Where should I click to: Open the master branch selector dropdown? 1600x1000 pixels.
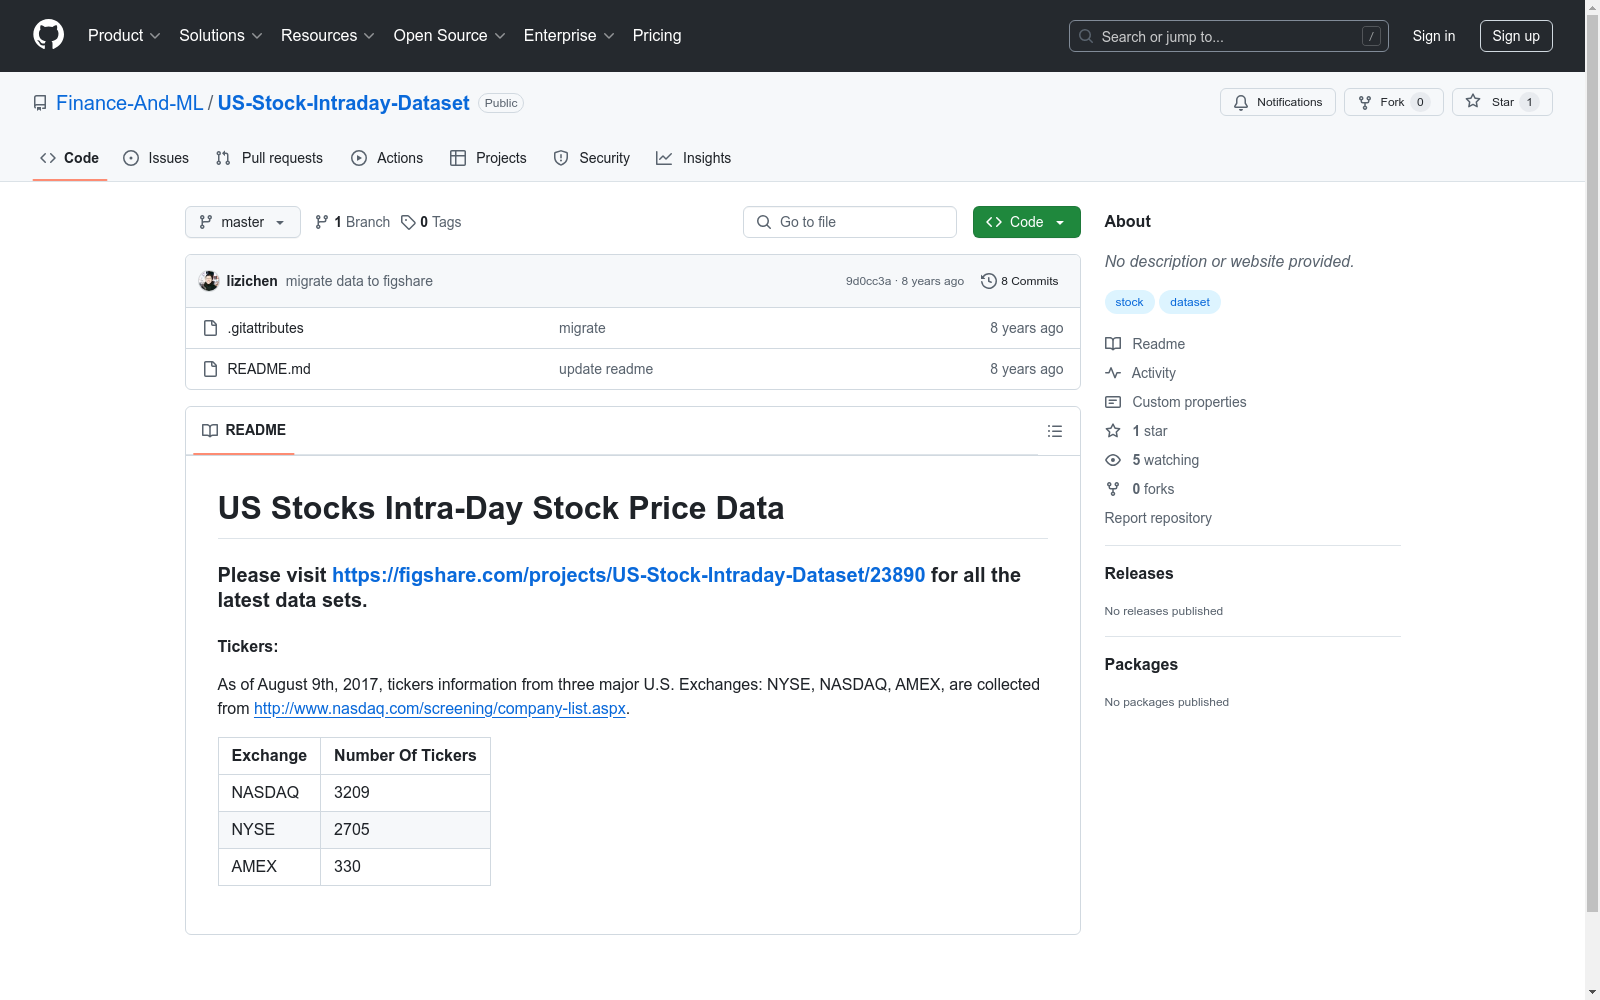243,222
